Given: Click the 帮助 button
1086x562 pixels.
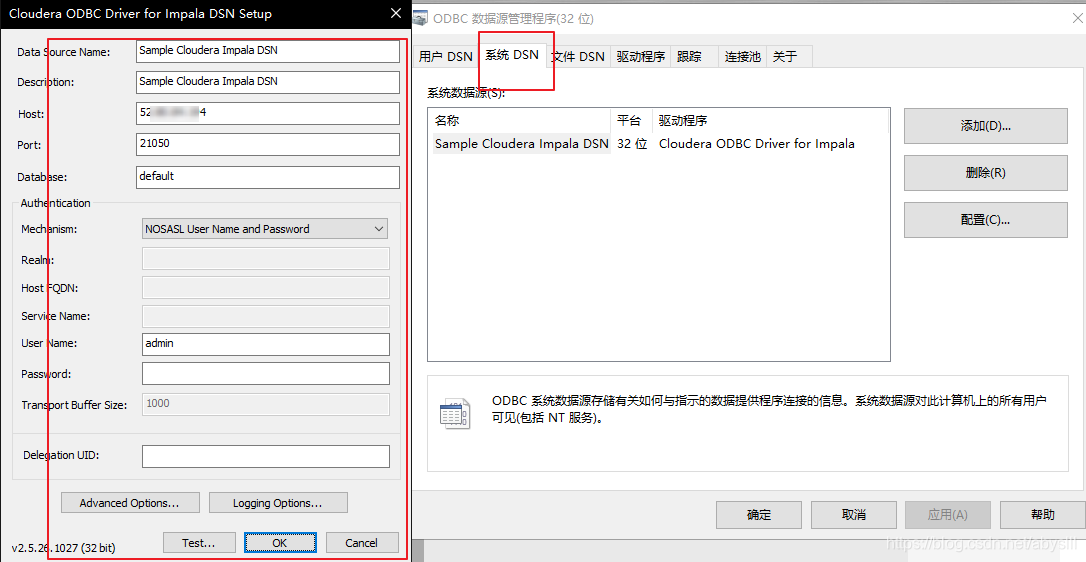Looking at the screenshot, I should click(1043, 515).
